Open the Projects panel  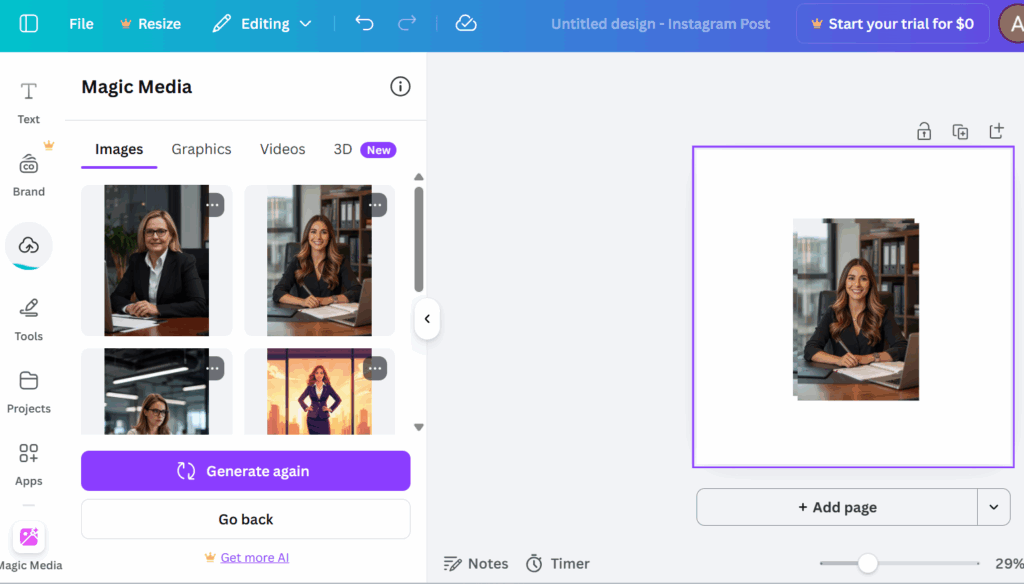[28, 390]
